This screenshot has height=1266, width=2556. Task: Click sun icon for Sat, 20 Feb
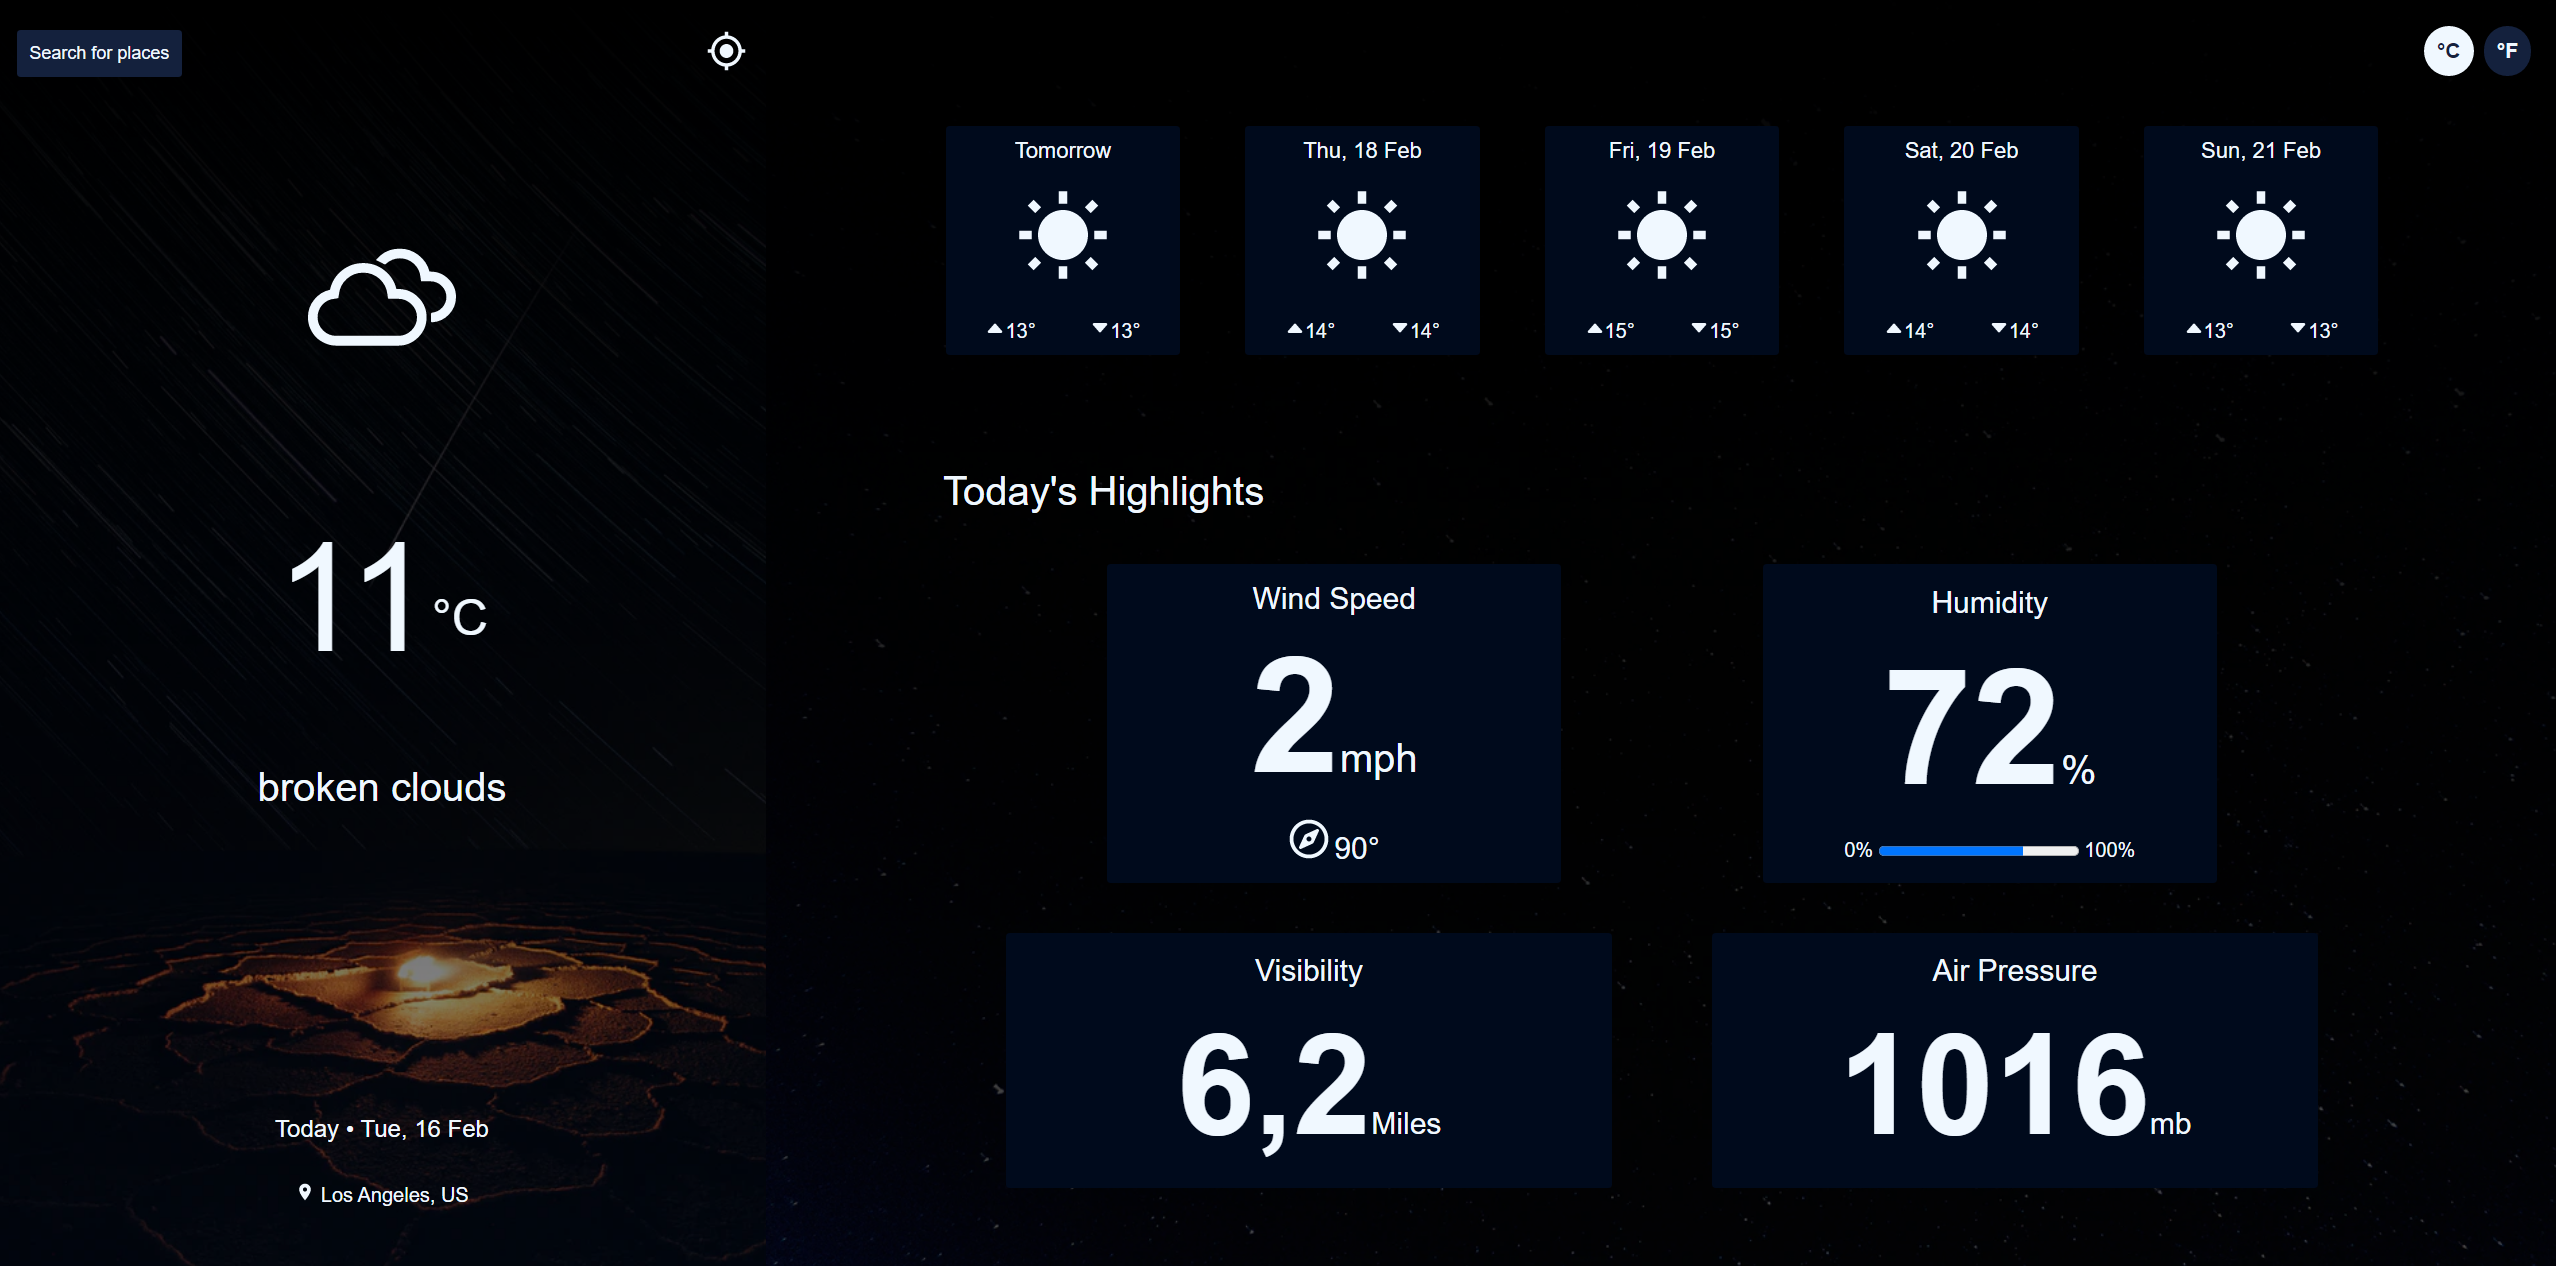1961,235
